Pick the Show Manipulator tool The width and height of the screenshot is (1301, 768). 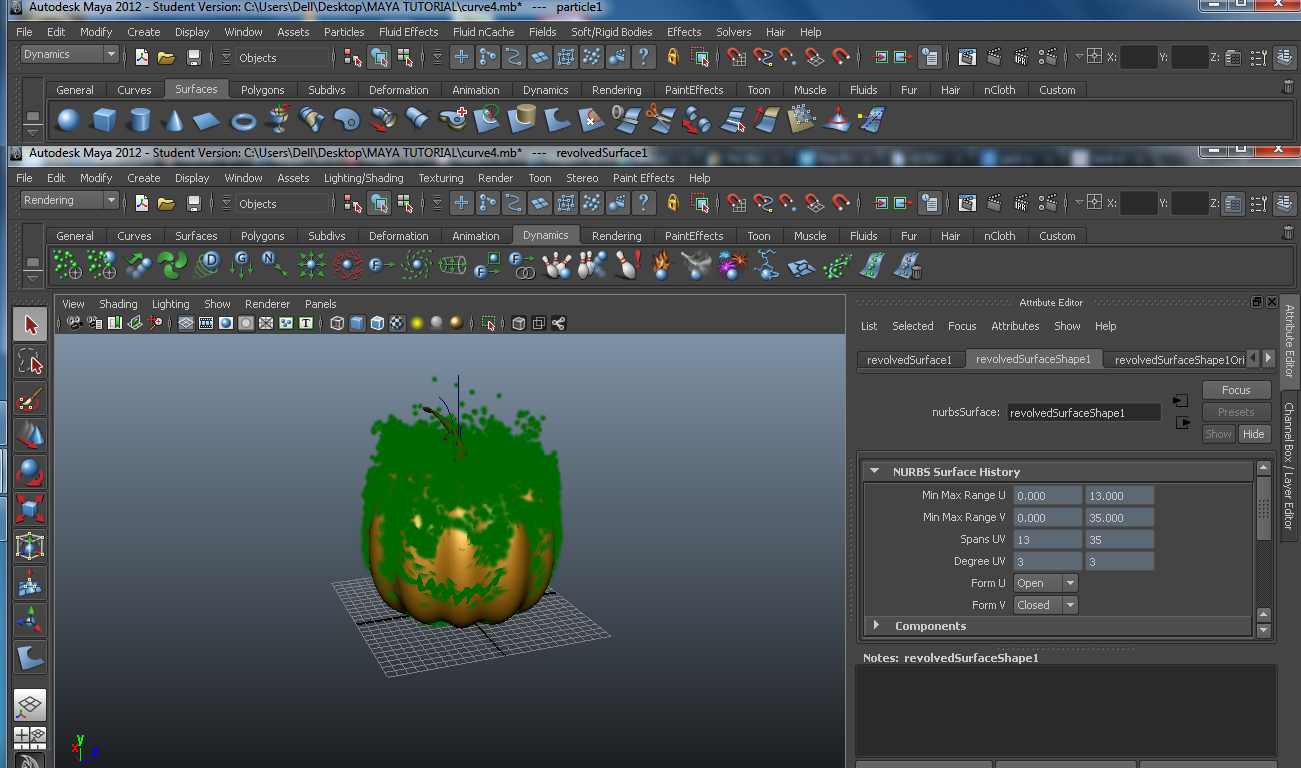30,621
